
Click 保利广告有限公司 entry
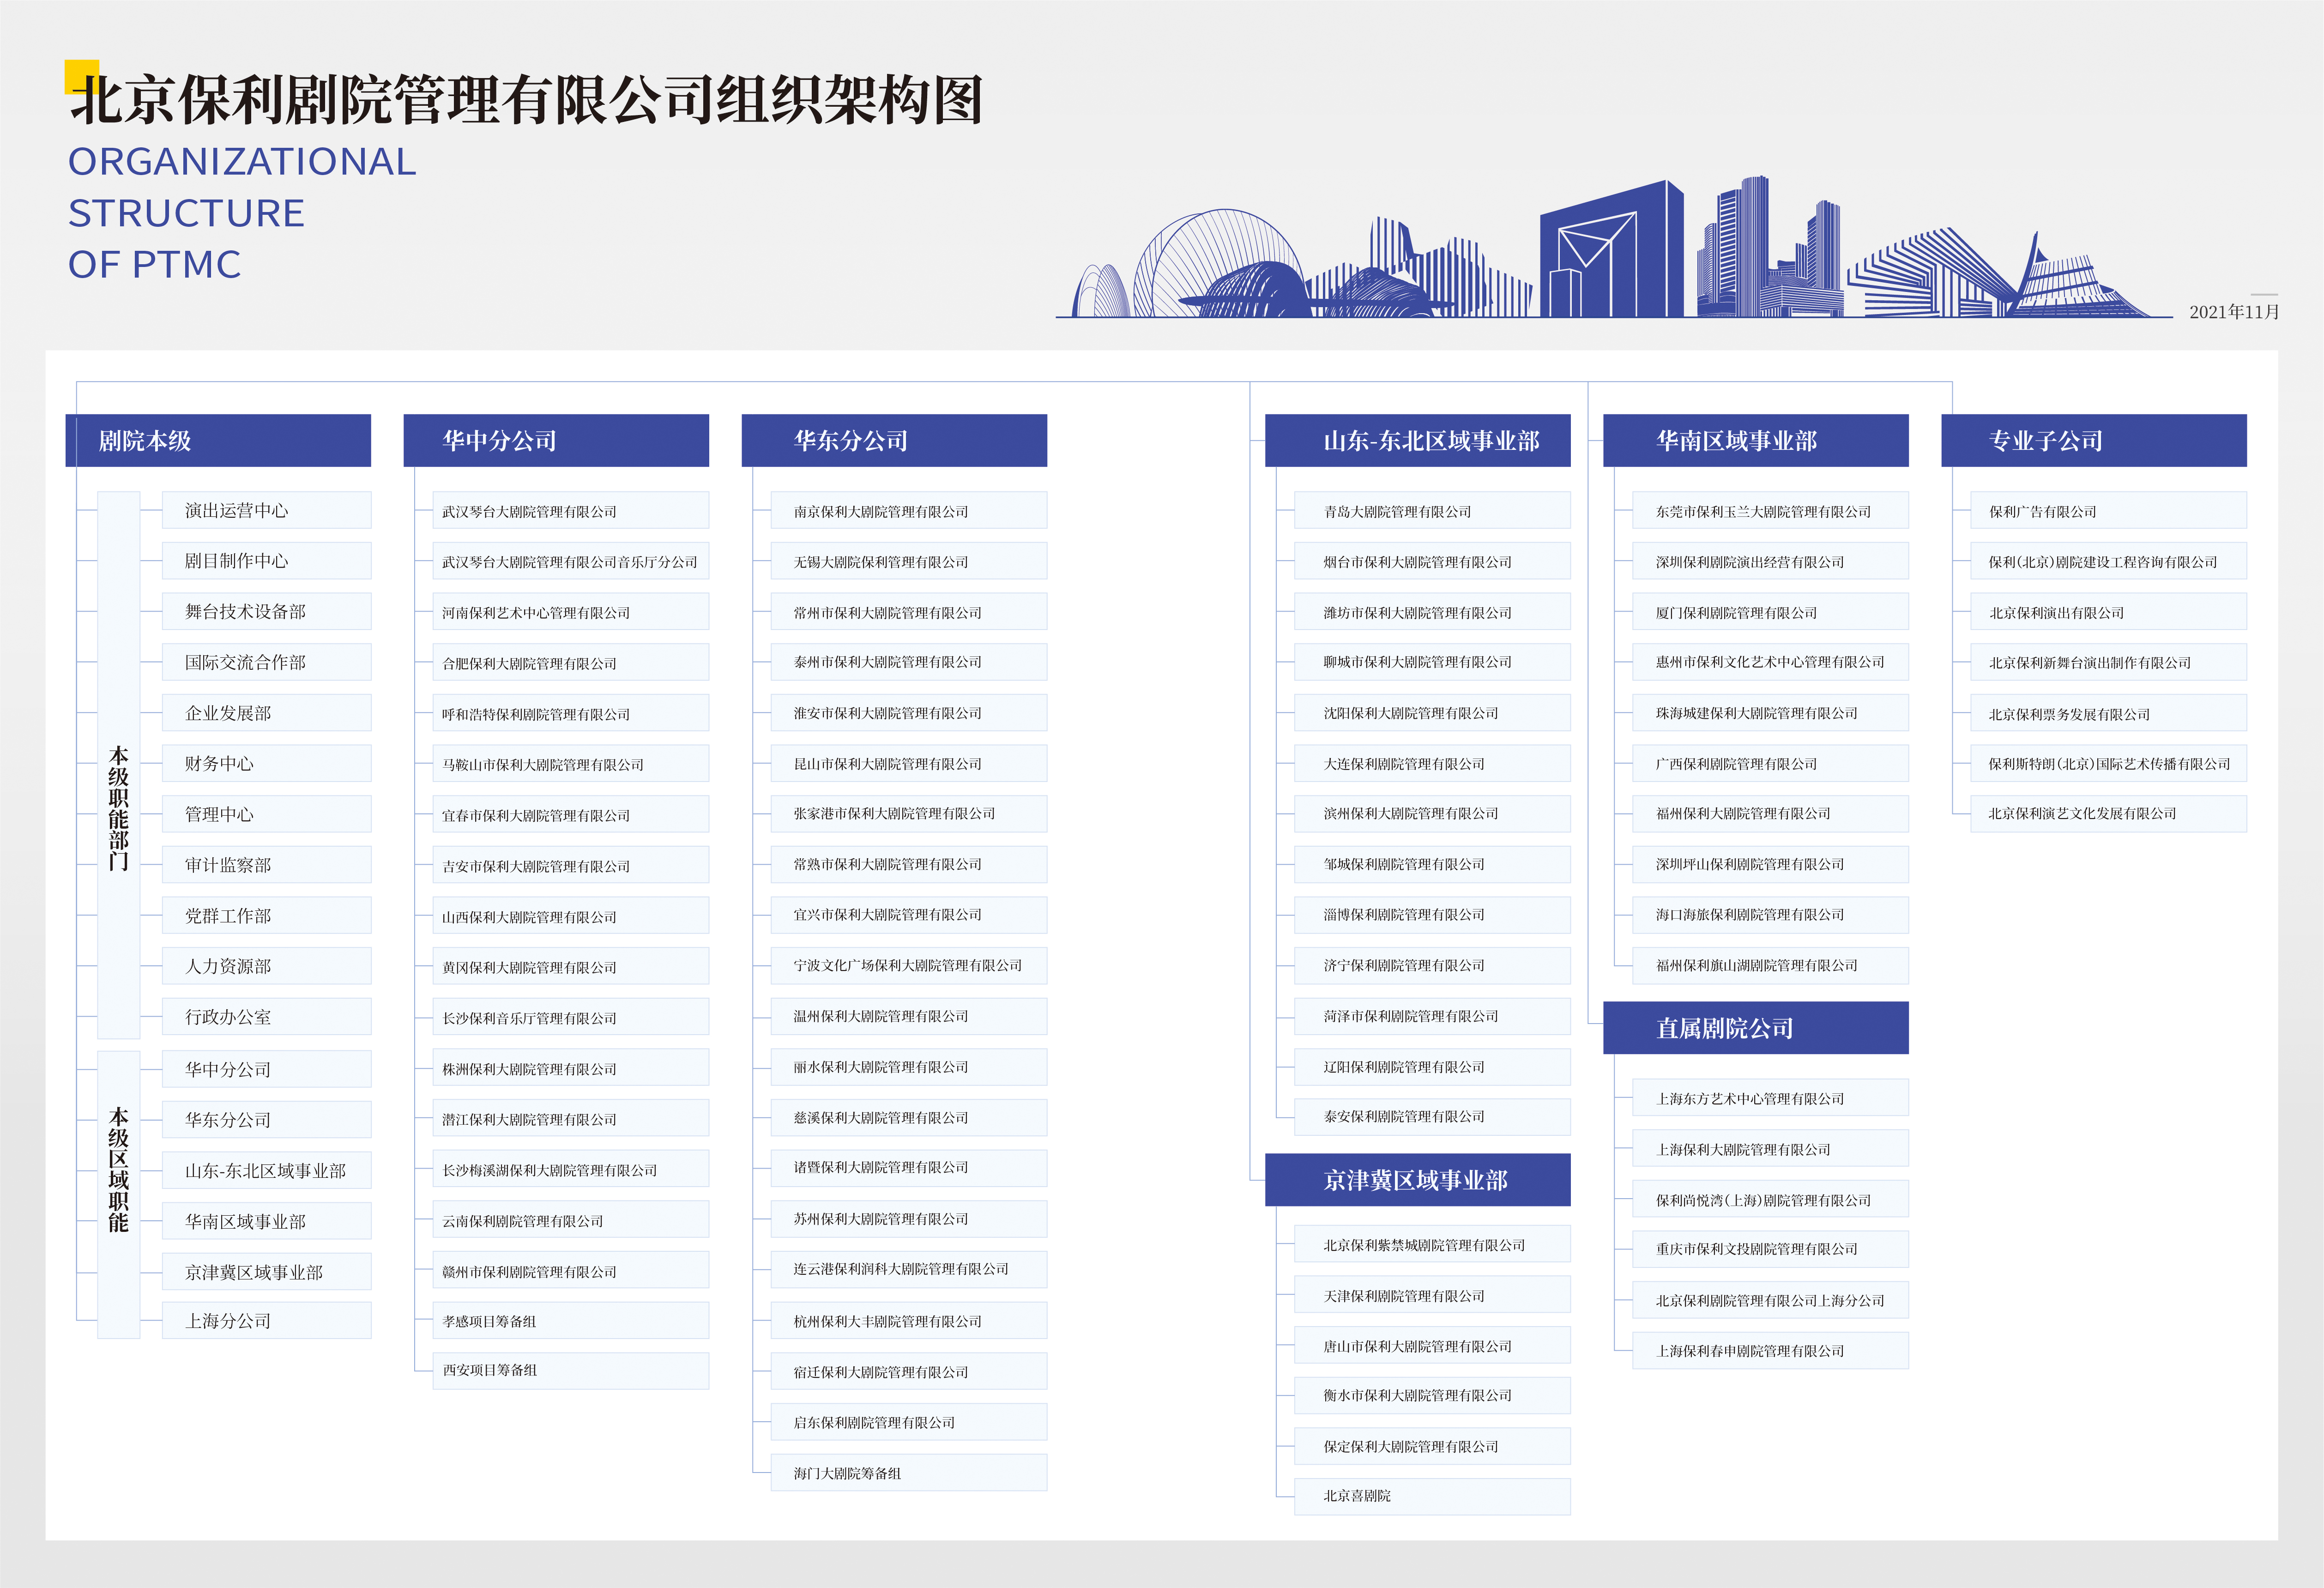2108,510
